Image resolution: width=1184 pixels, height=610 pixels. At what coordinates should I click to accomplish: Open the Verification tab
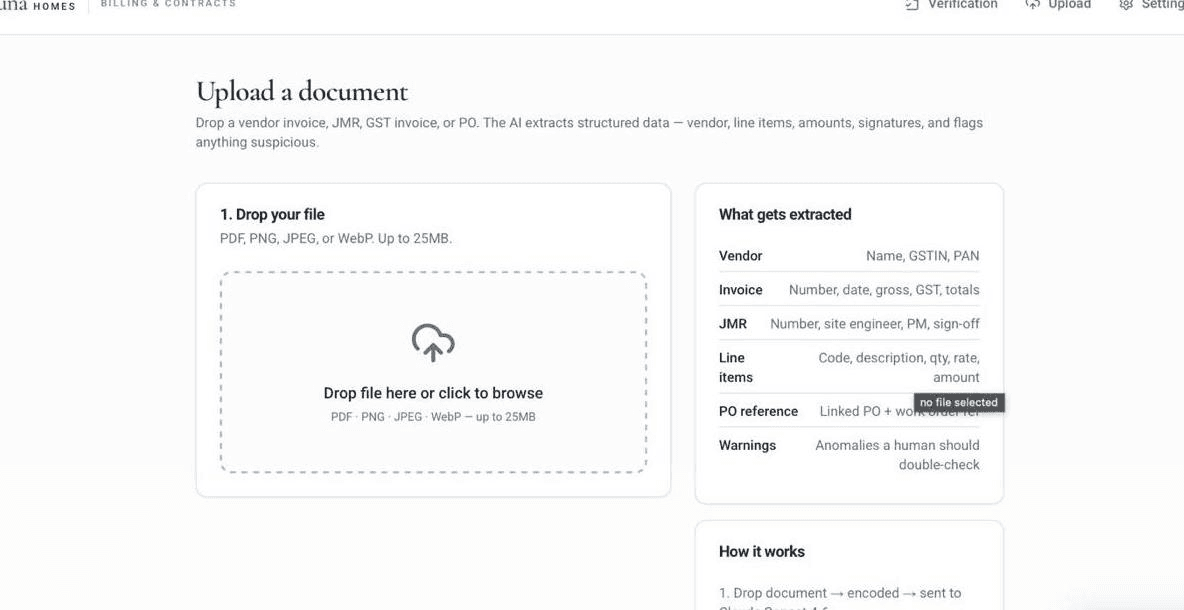[x=951, y=5]
